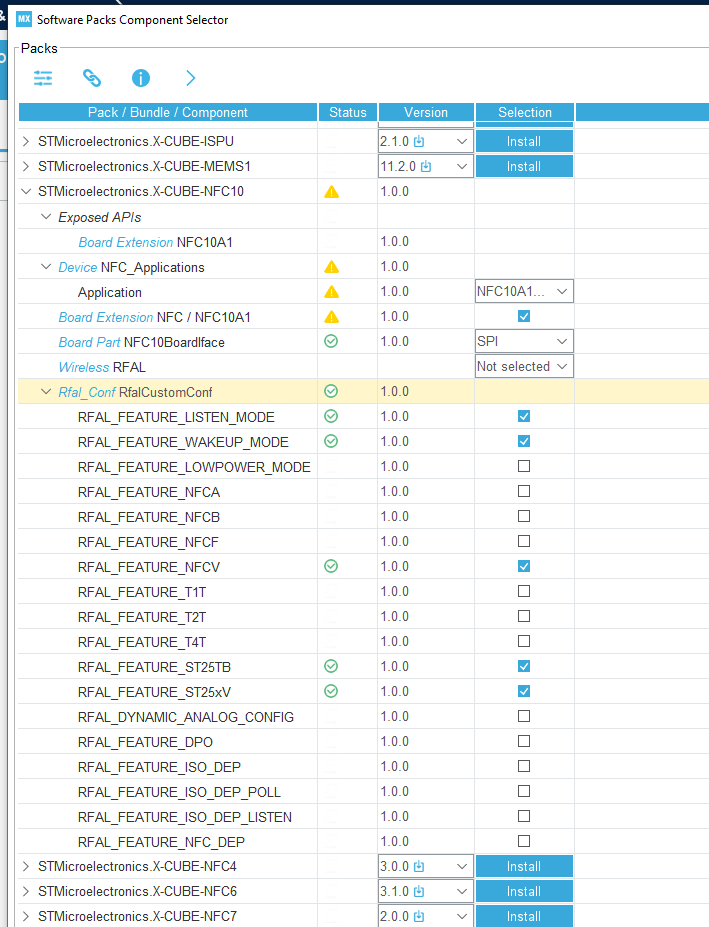
Task: Click green check status of RfalCustomConf
Action: [331, 391]
